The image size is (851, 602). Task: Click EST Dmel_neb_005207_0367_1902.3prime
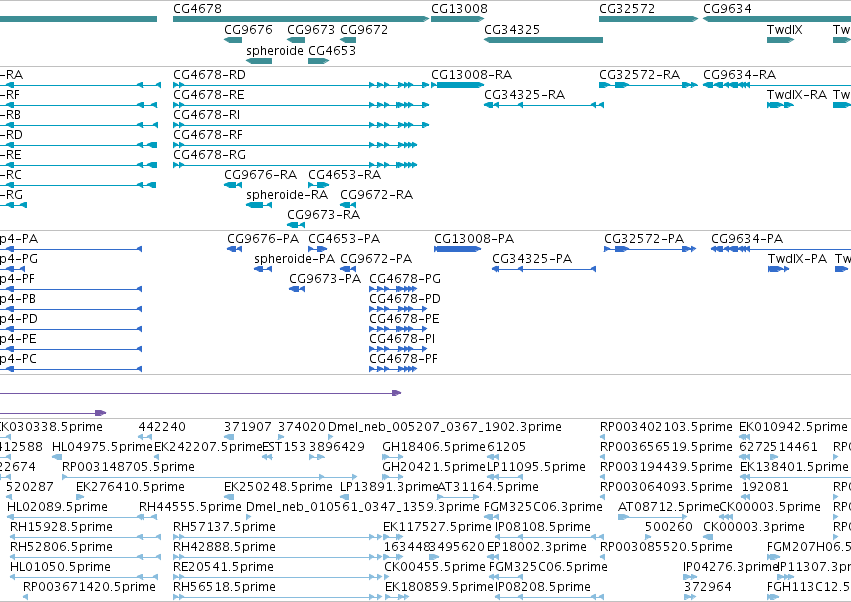pyautogui.click(x=445, y=427)
